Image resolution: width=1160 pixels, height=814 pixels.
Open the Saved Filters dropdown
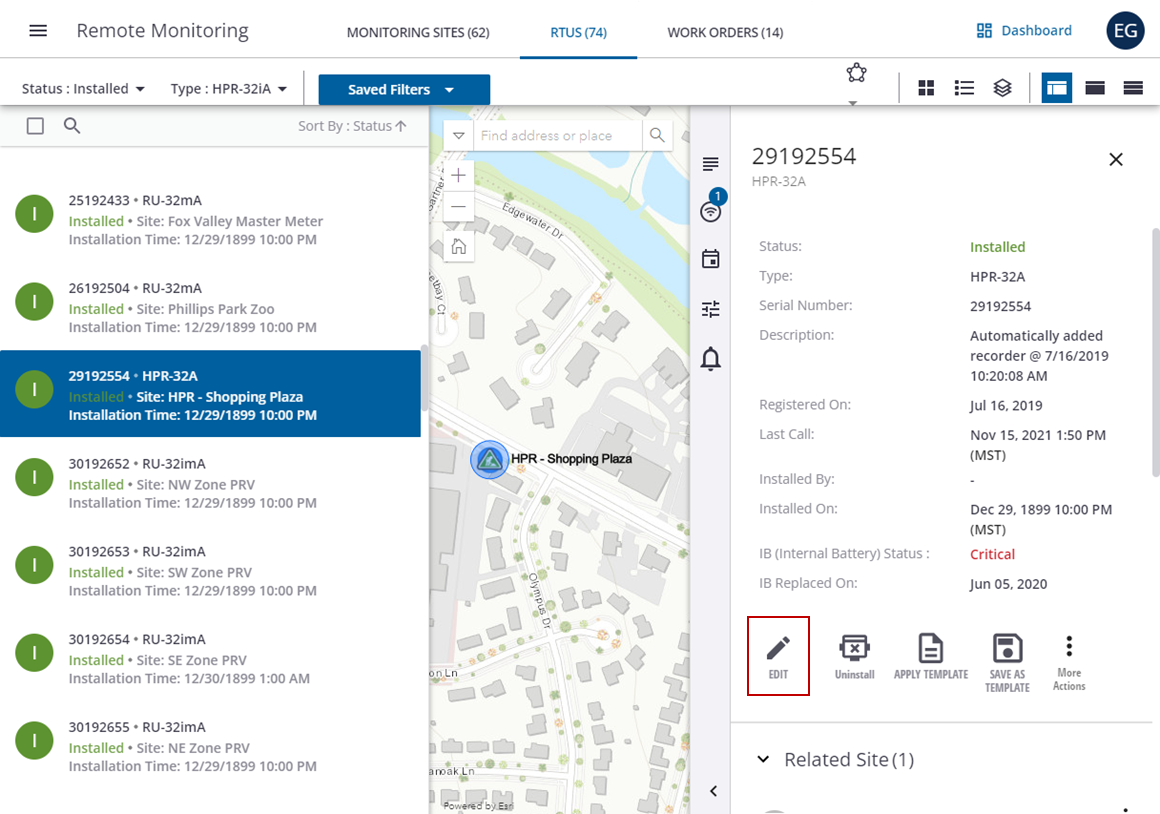[x=403, y=89]
